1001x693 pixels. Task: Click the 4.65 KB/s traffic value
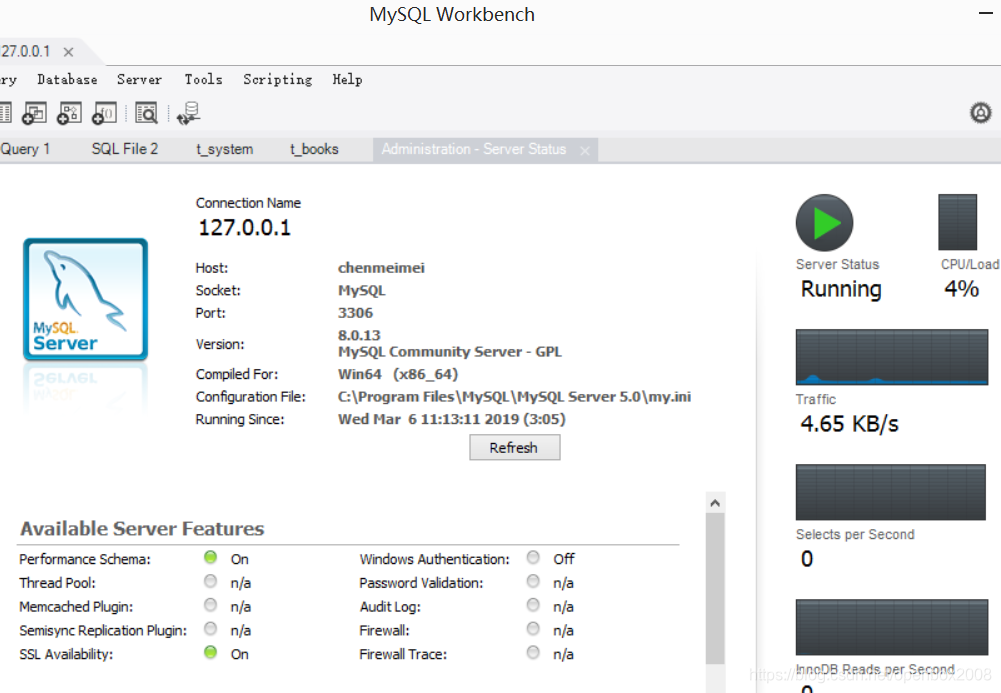pos(849,424)
